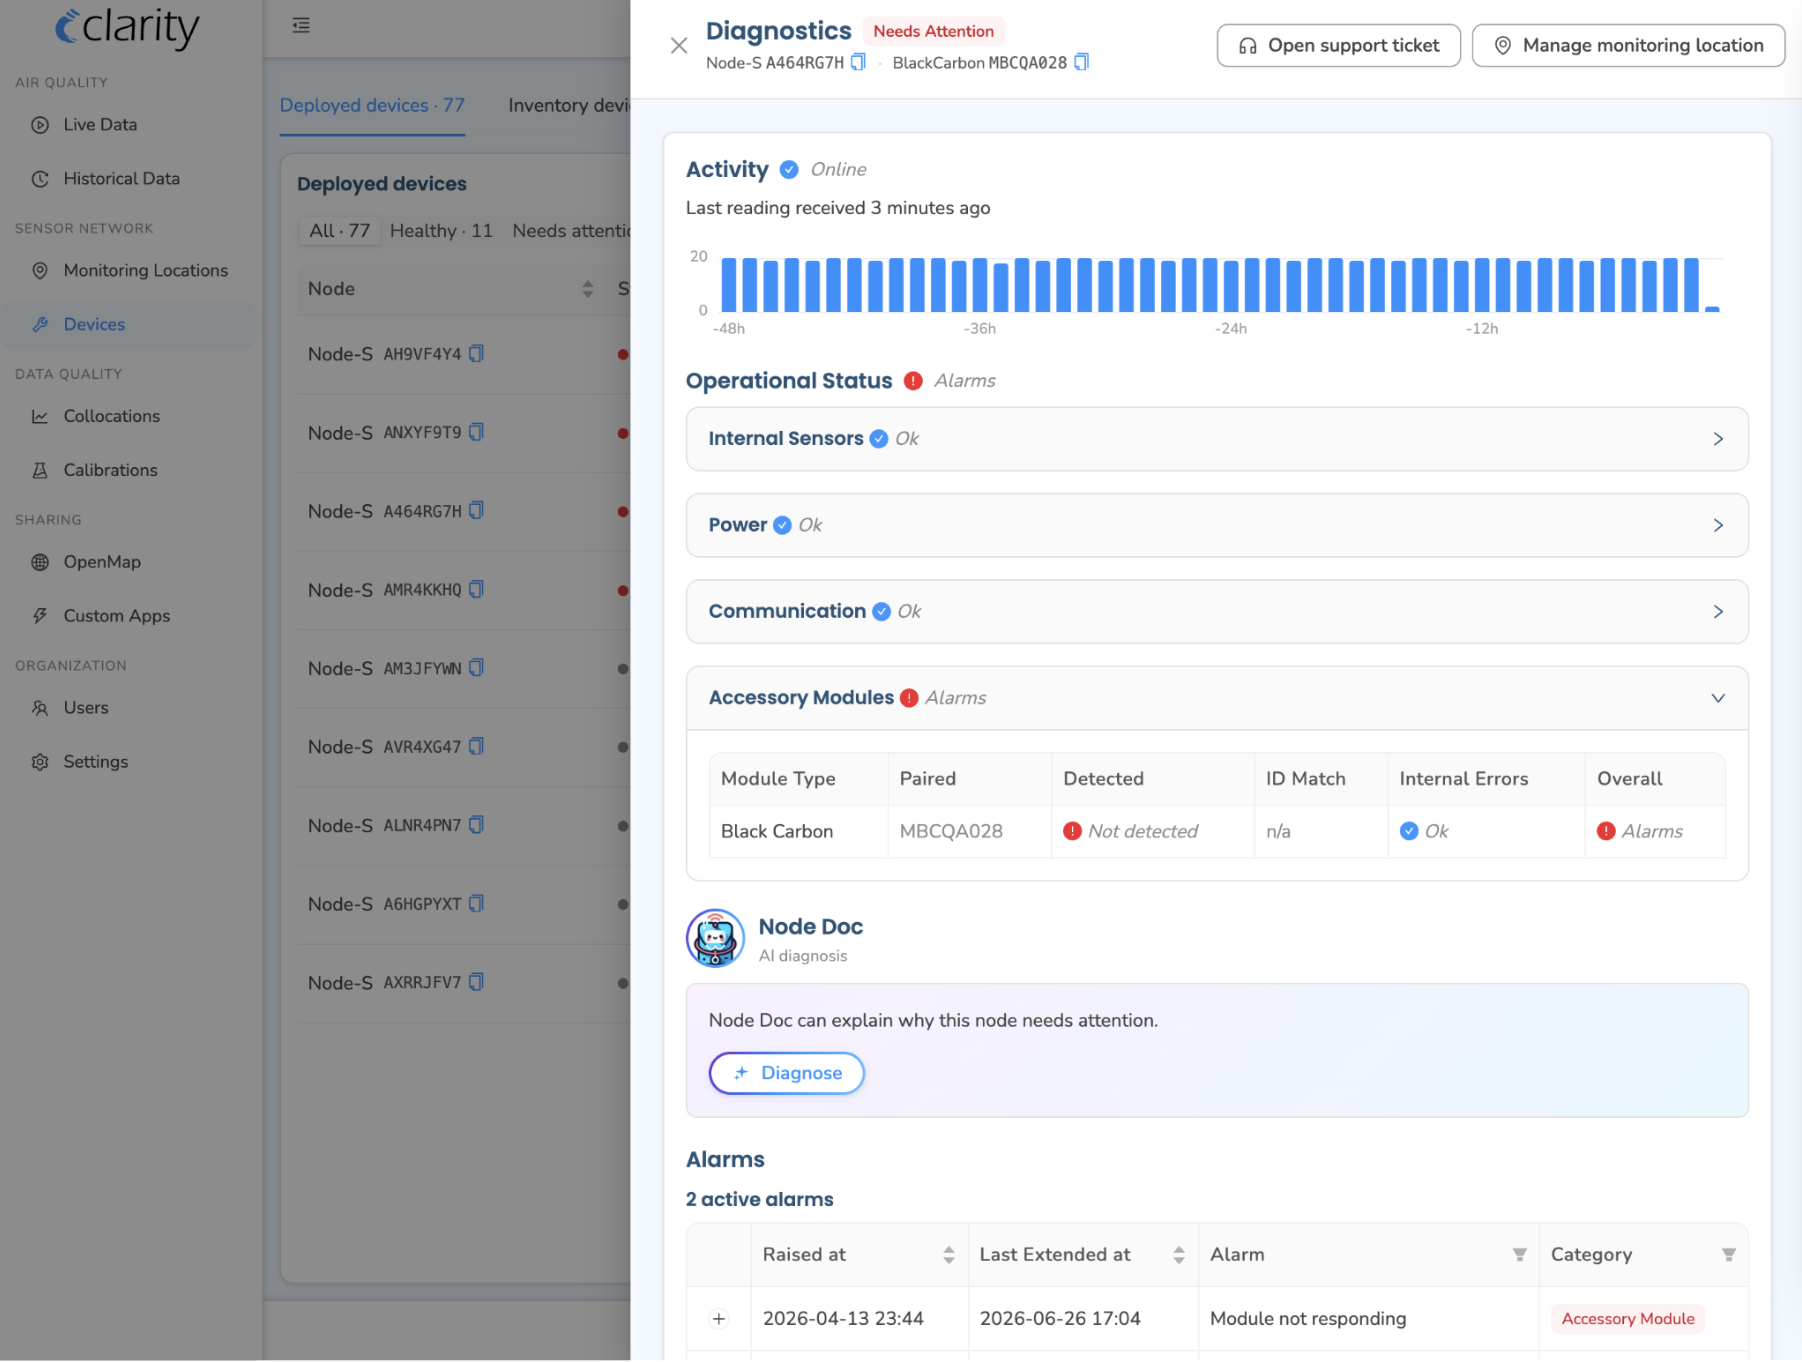Manage monitoring location
The image size is (1802, 1362).
click(x=1628, y=45)
